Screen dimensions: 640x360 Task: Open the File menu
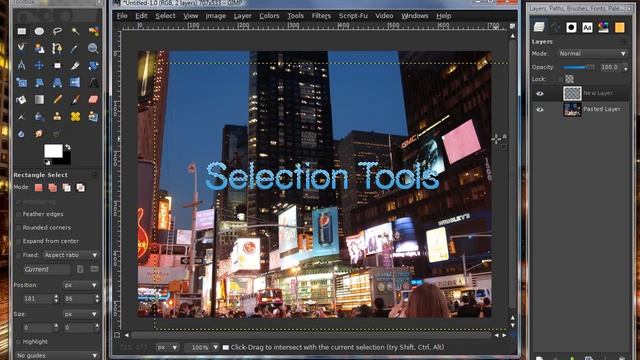[x=122, y=16]
